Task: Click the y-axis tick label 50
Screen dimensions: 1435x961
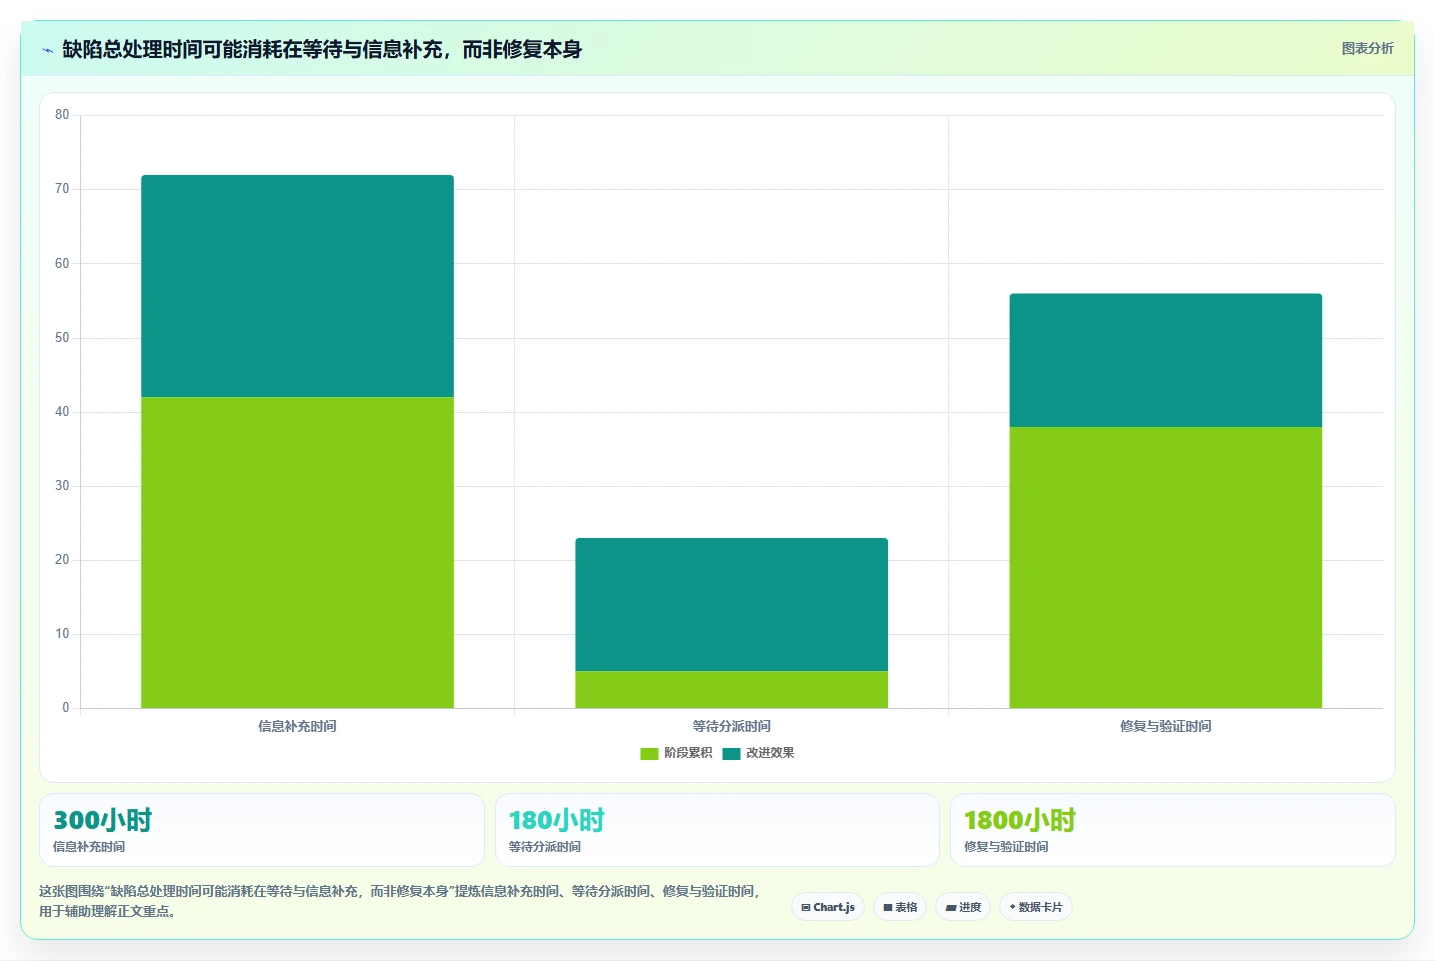Action: pyautogui.click(x=62, y=338)
